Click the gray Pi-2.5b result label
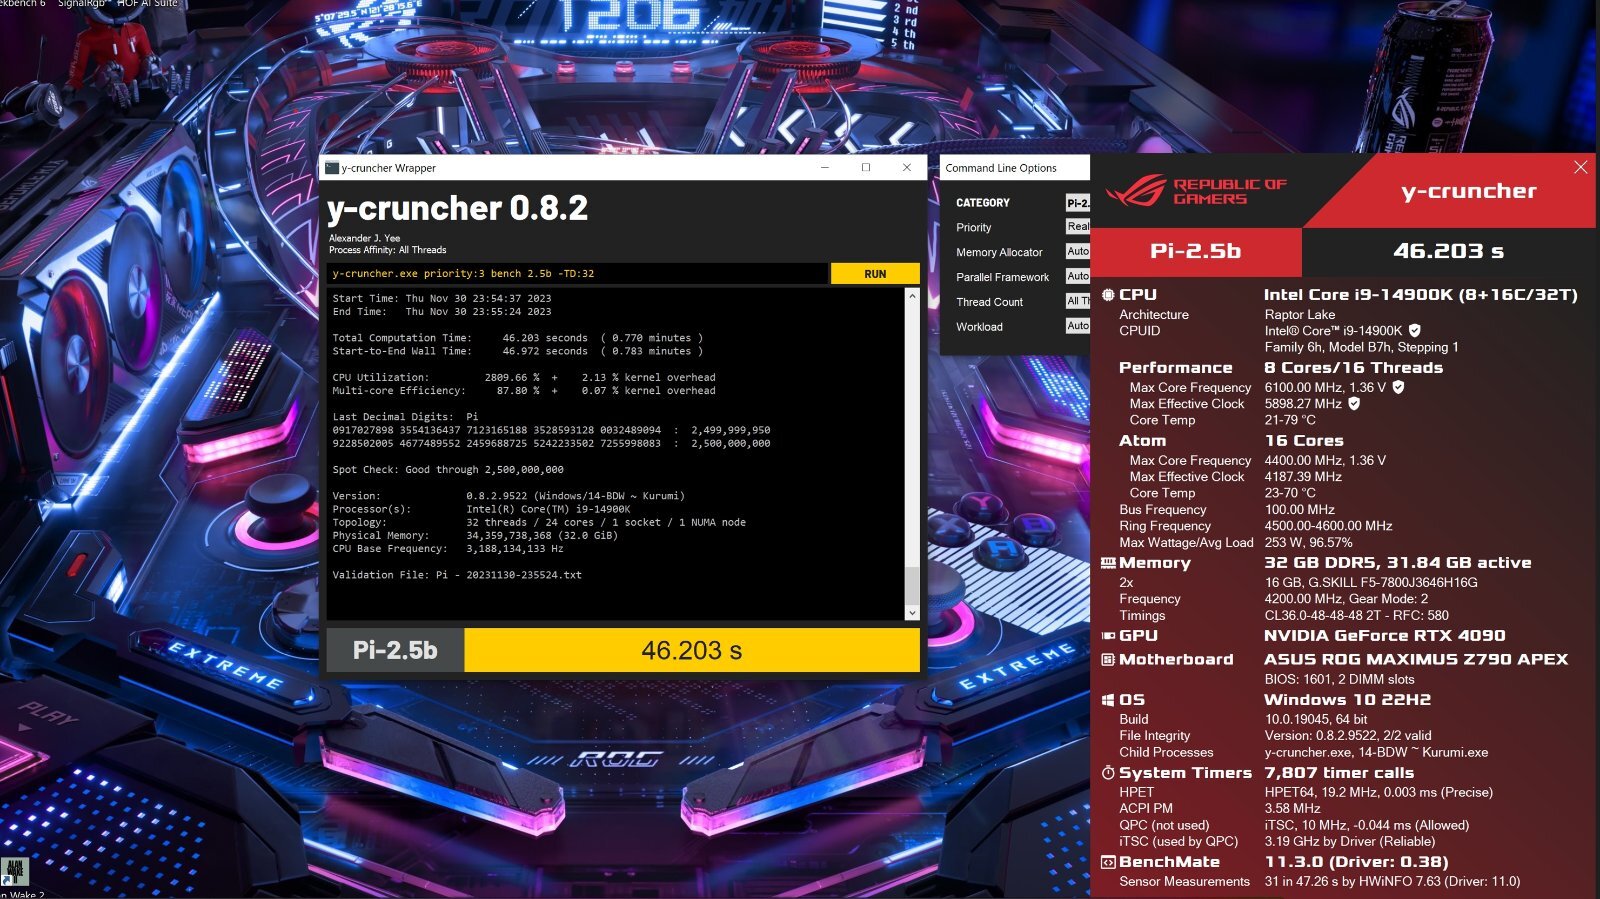The image size is (1600, 899). 395,650
